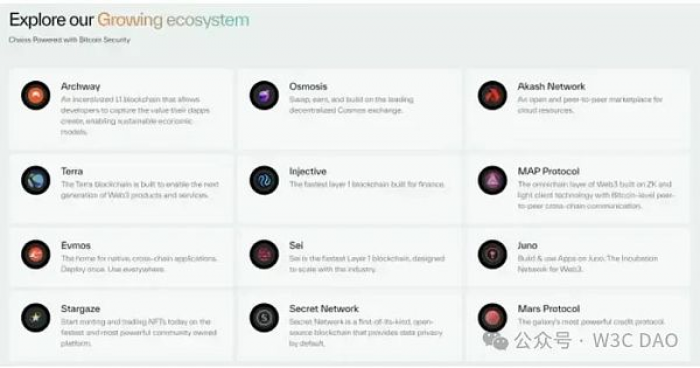
Task: Click the MAP Protocol description text
Action: (x=596, y=195)
